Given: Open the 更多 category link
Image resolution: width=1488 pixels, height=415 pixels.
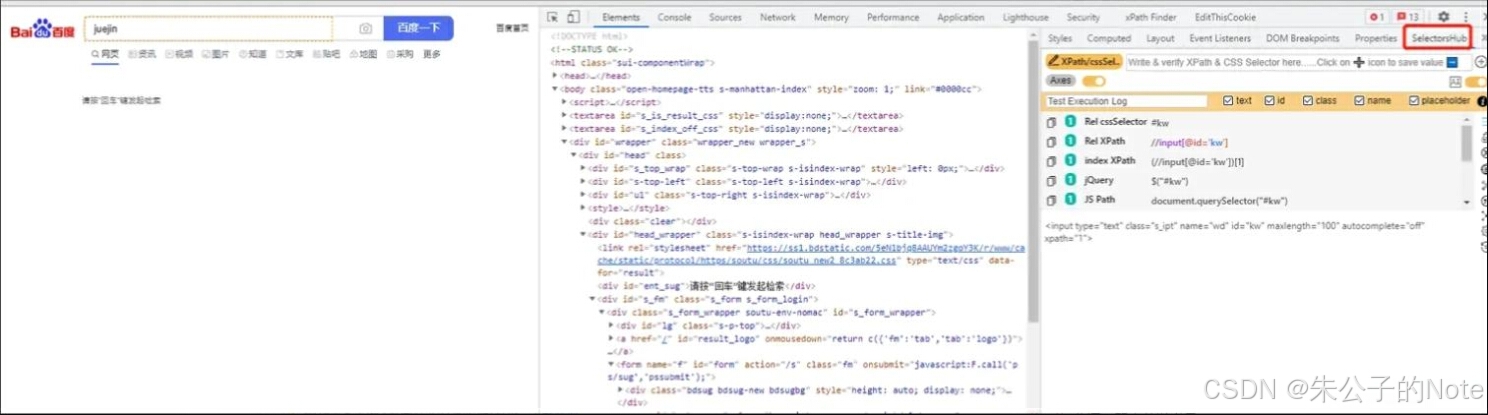Looking at the screenshot, I should [432, 54].
